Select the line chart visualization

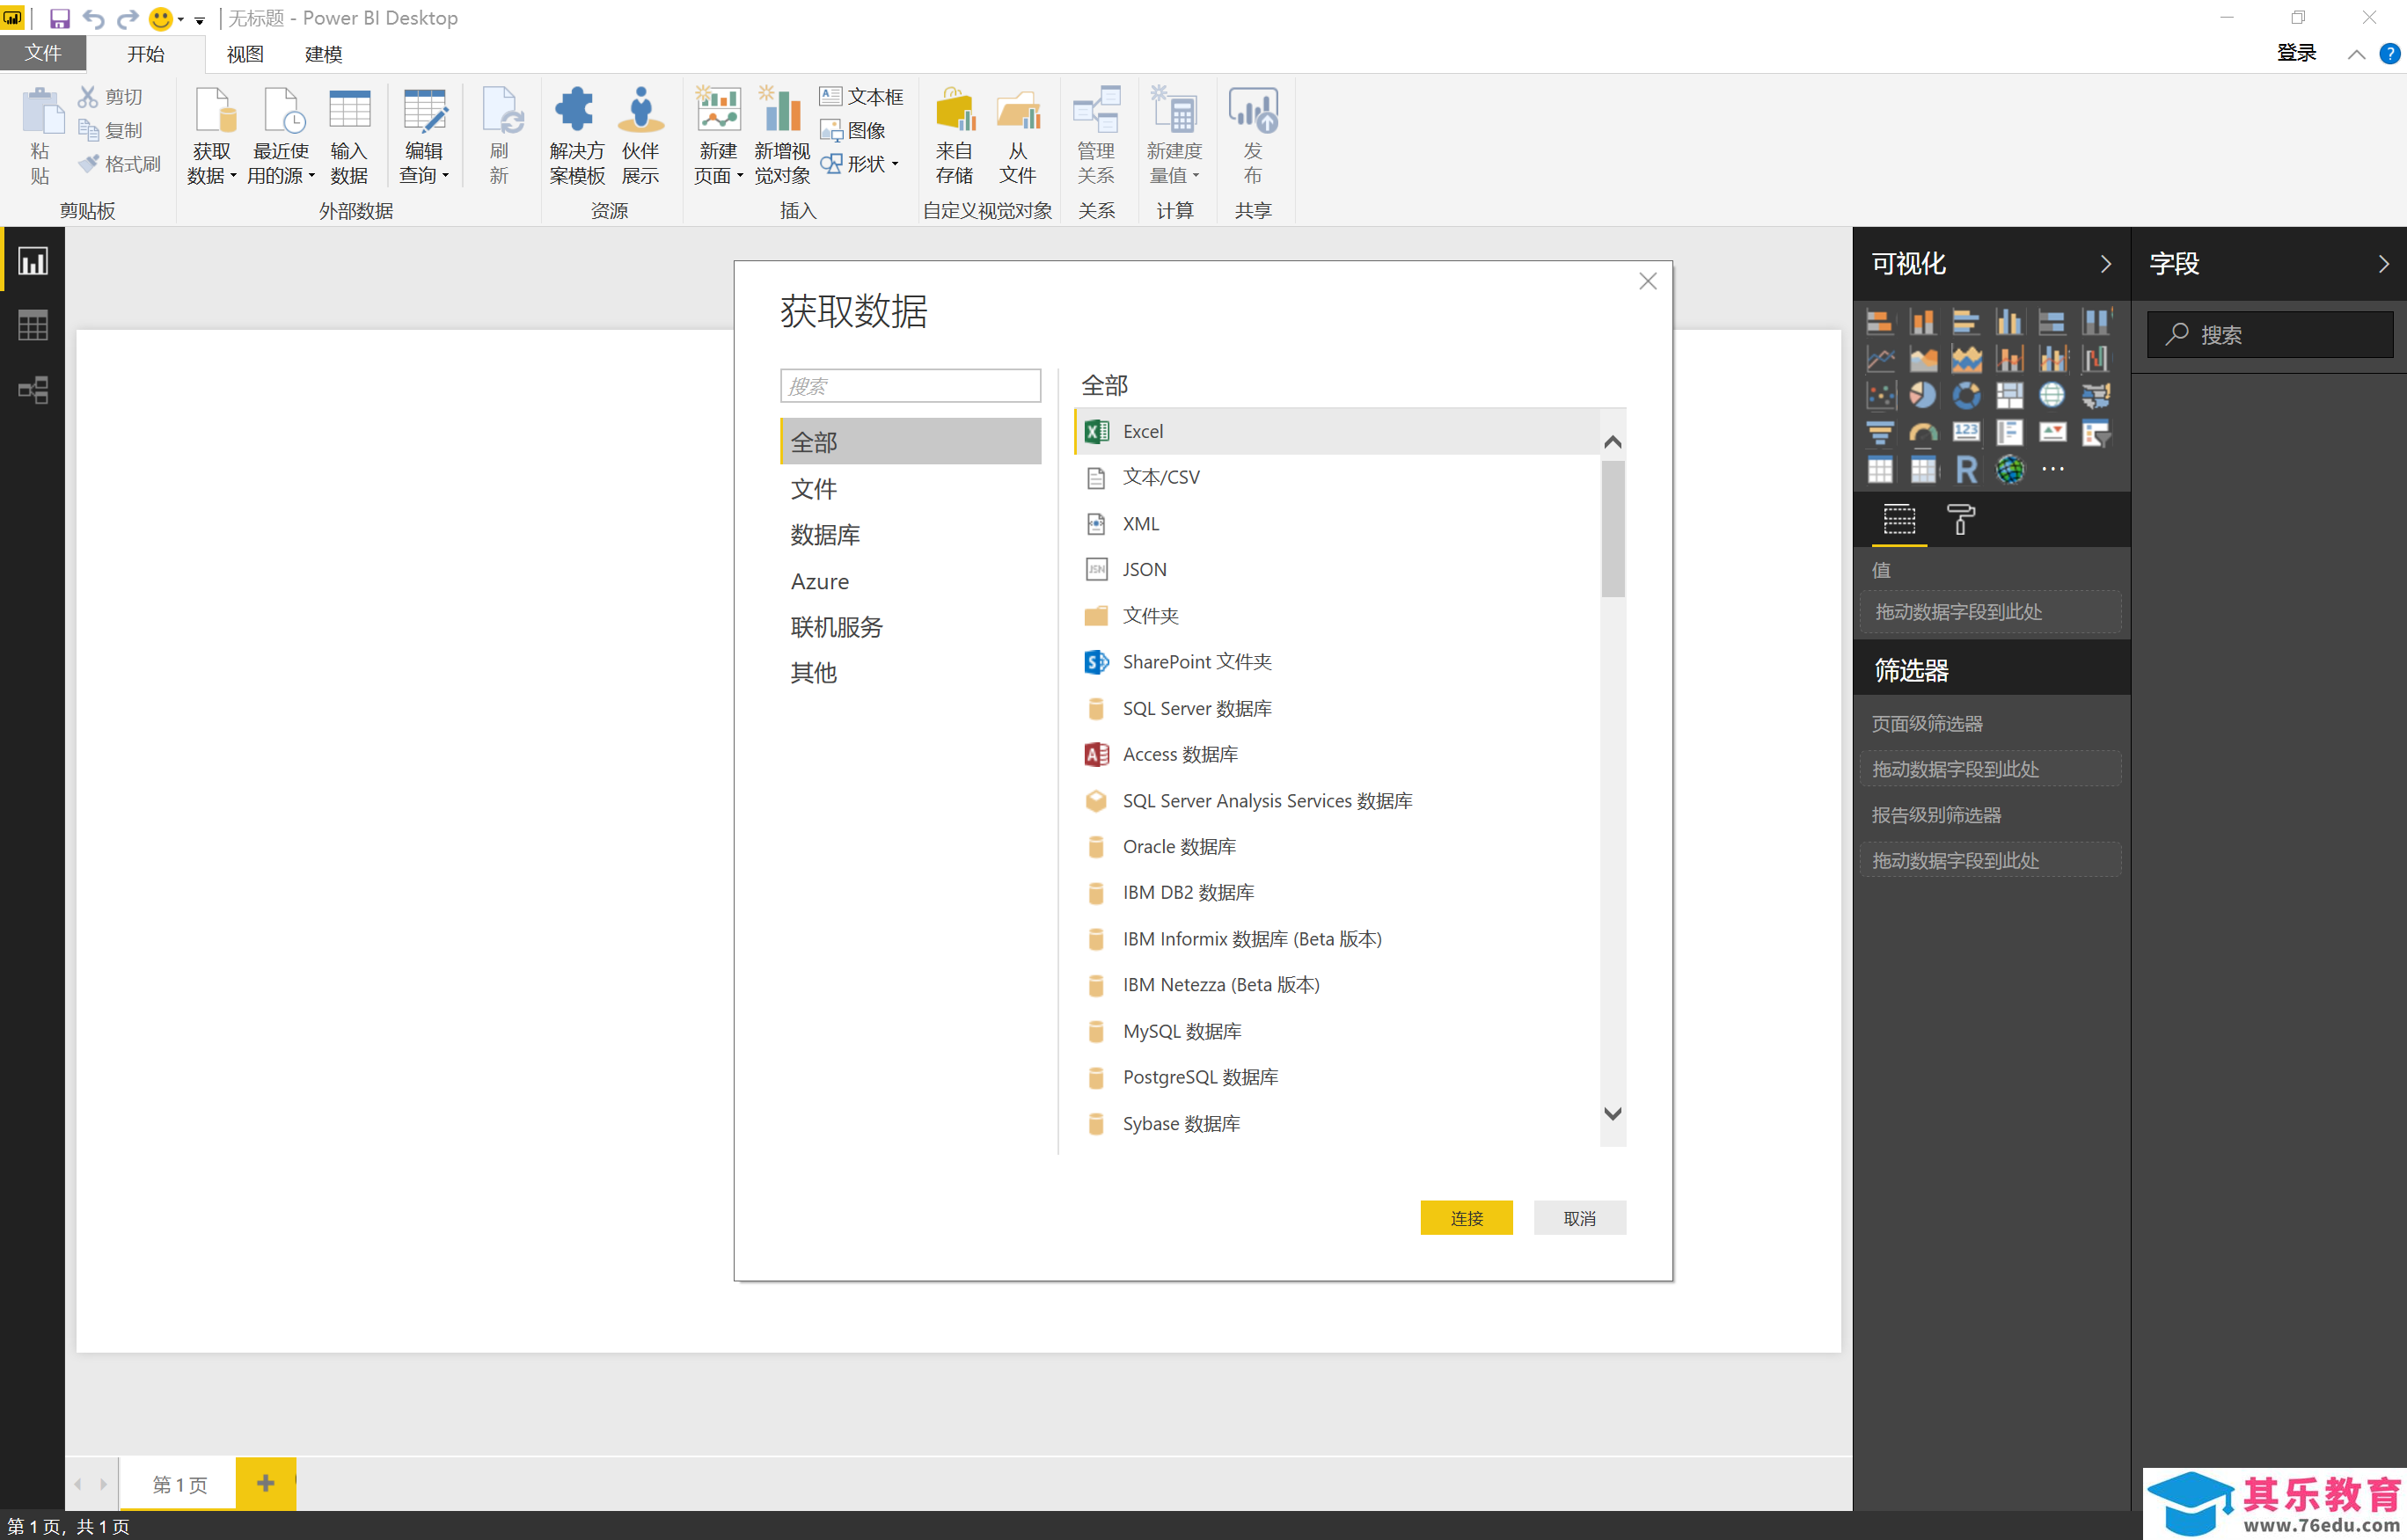pos(1880,359)
